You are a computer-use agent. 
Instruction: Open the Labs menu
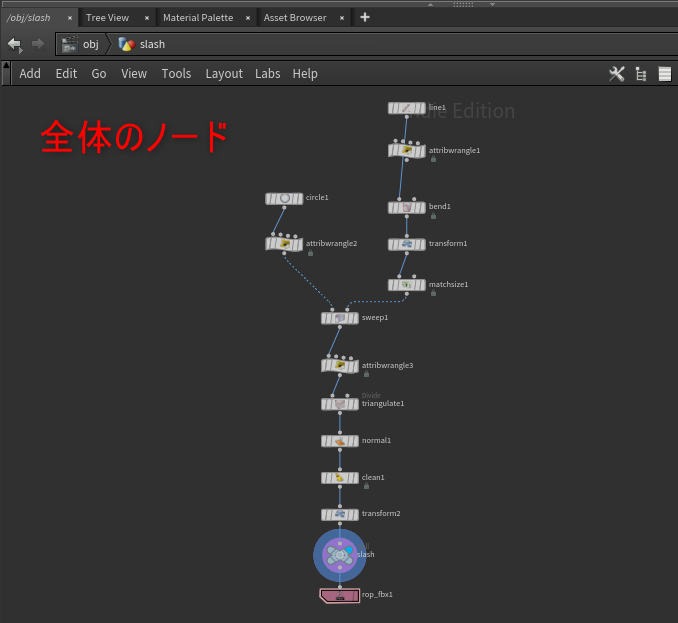[x=268, y=73]
